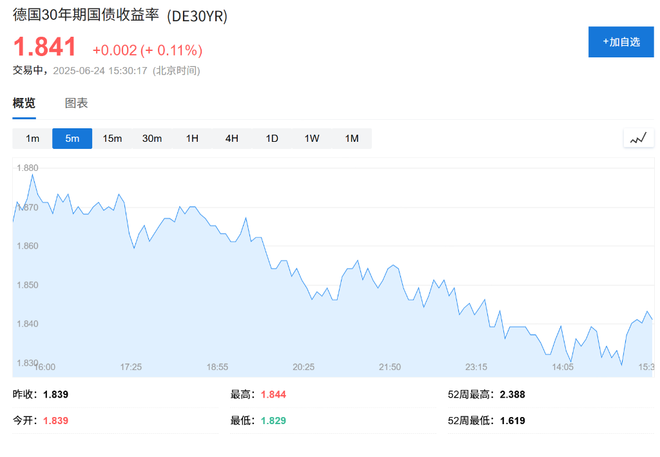Image resolution: width=660 pixels, height=457 pixels.
Task: Click the 14:05 time axis label
Action: coord(563,367)
